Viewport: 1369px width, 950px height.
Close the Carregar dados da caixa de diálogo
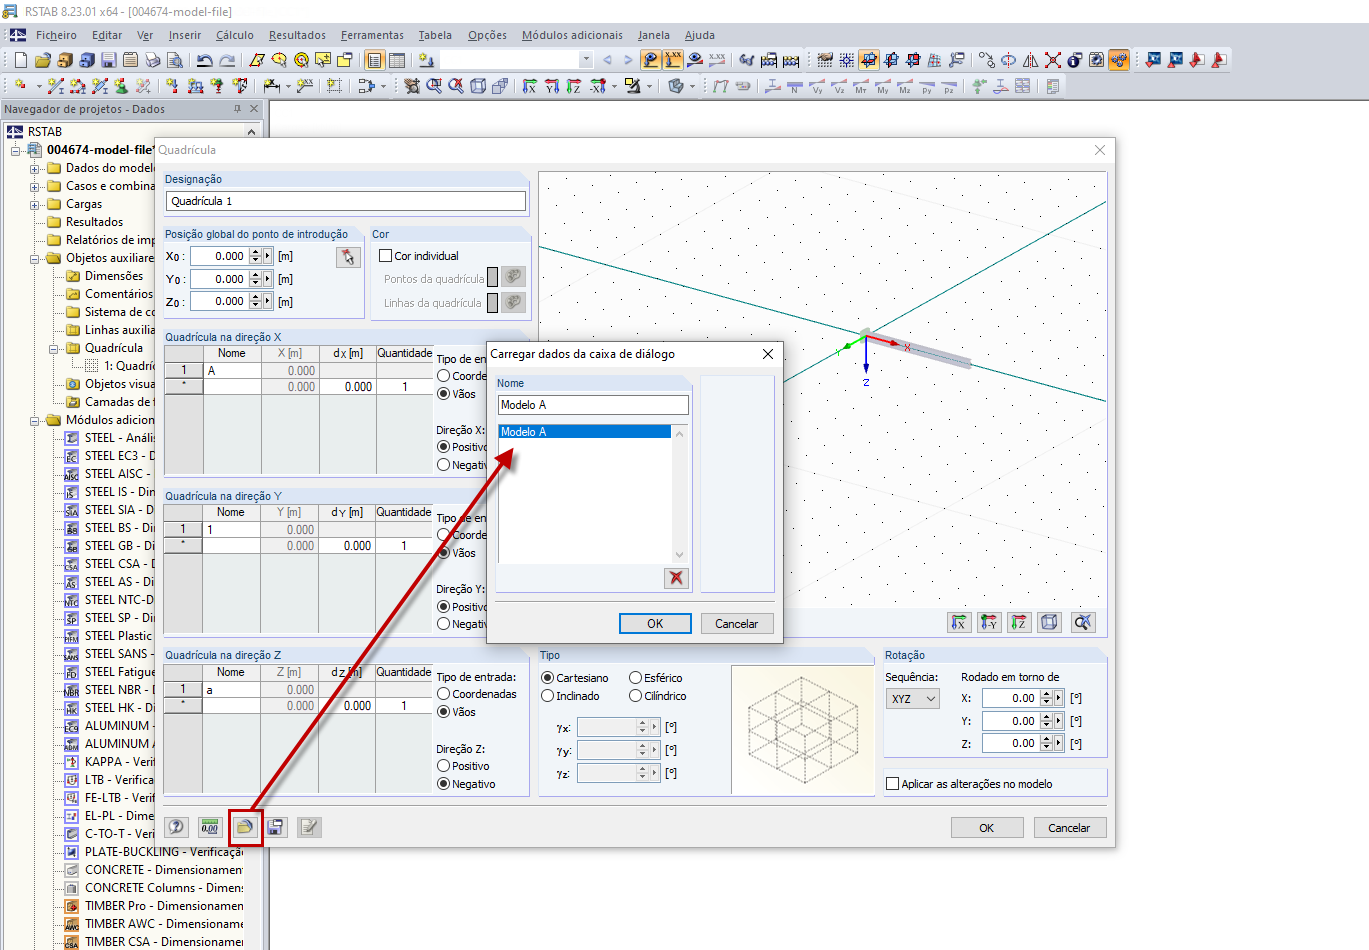click(x=768, y=354)
